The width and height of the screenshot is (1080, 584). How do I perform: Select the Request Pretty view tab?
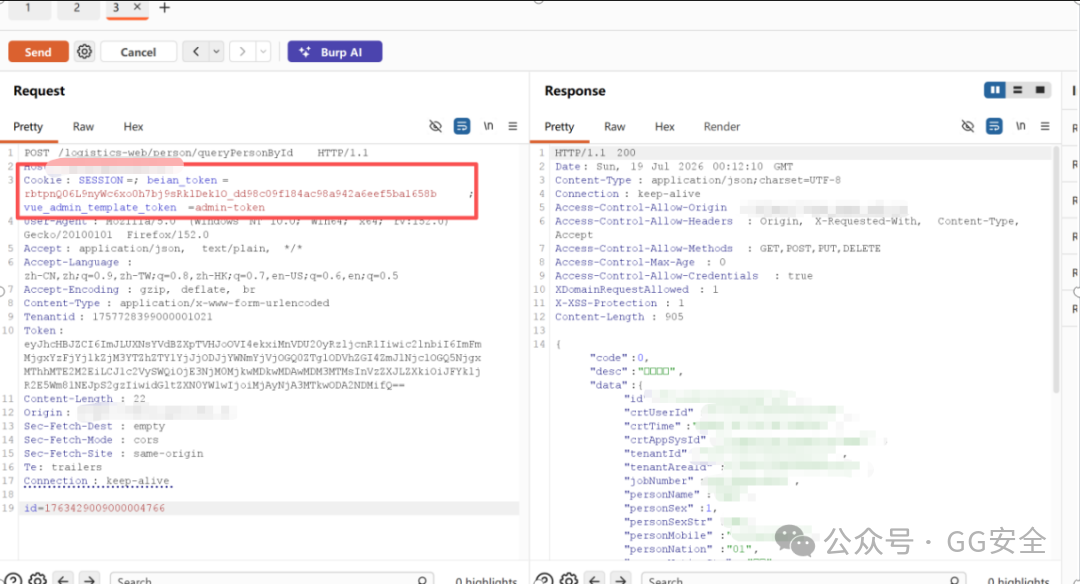point(28,127)
